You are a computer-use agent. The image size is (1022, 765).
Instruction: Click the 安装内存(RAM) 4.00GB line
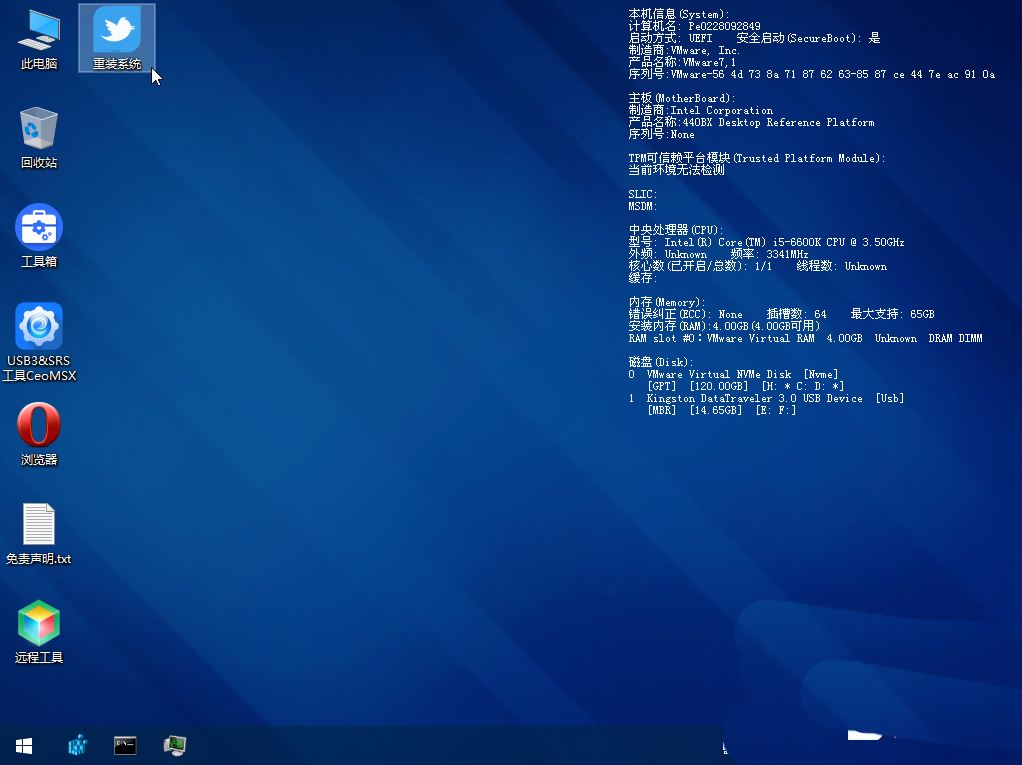click(724, 326)
